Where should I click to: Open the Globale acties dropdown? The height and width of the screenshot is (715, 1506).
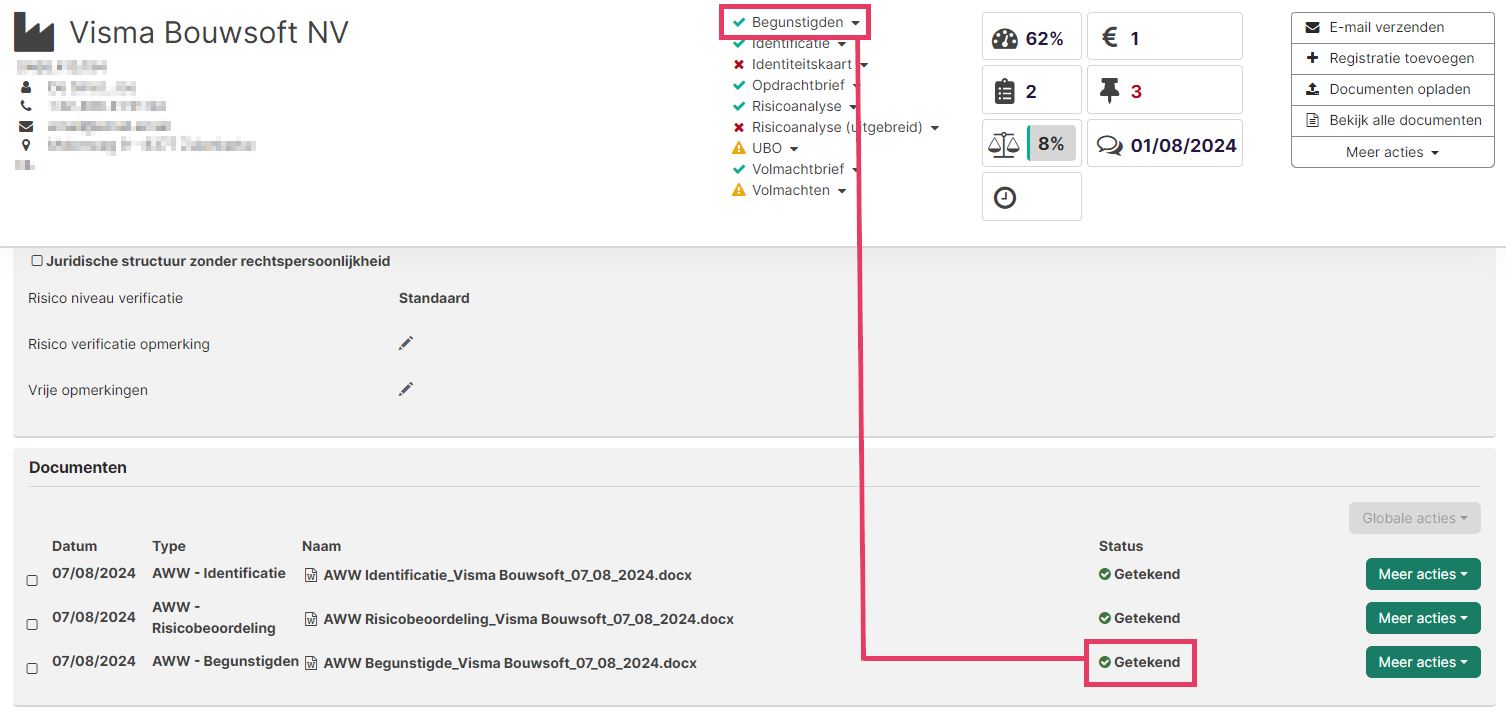pyautogui.click(x=1414, y=518)
